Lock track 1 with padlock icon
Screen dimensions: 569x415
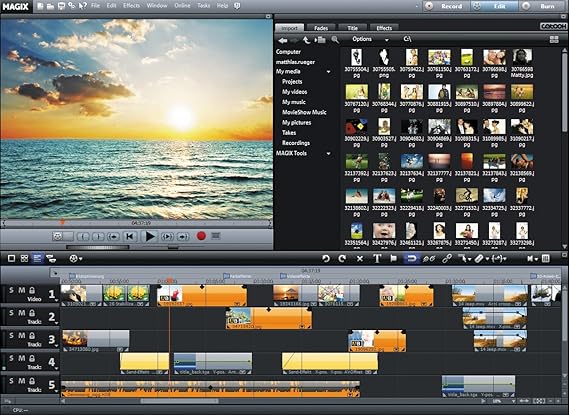click(x=32, y=290)
